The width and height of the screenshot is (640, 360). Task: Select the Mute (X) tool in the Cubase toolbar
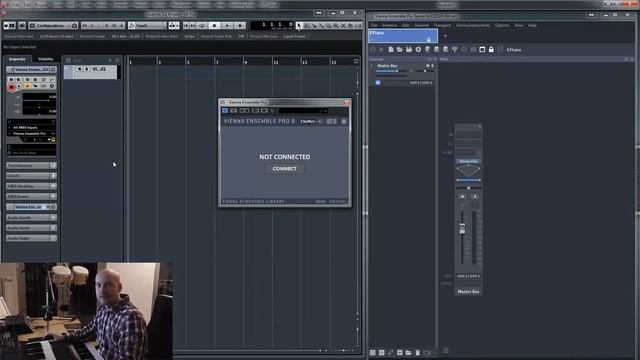coord(343,25)
